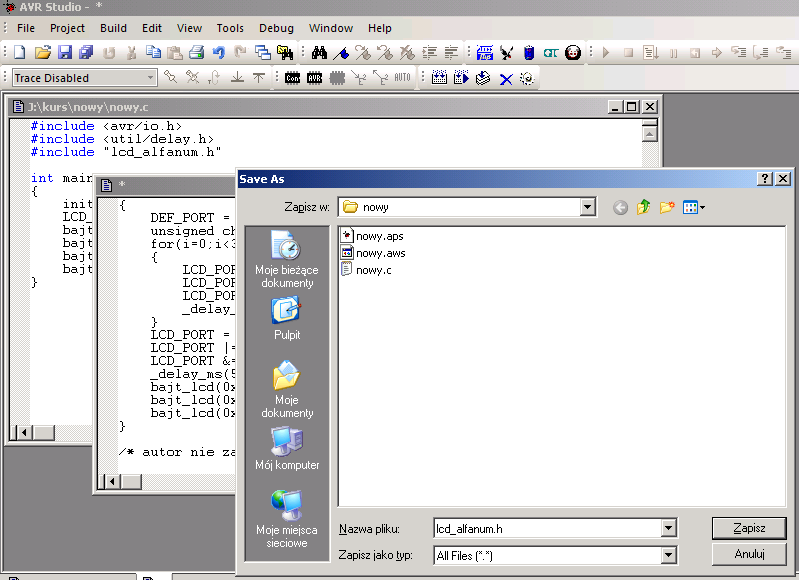799x580 pixels.
Task: Open the Debug menu
Action: [276, 28]
